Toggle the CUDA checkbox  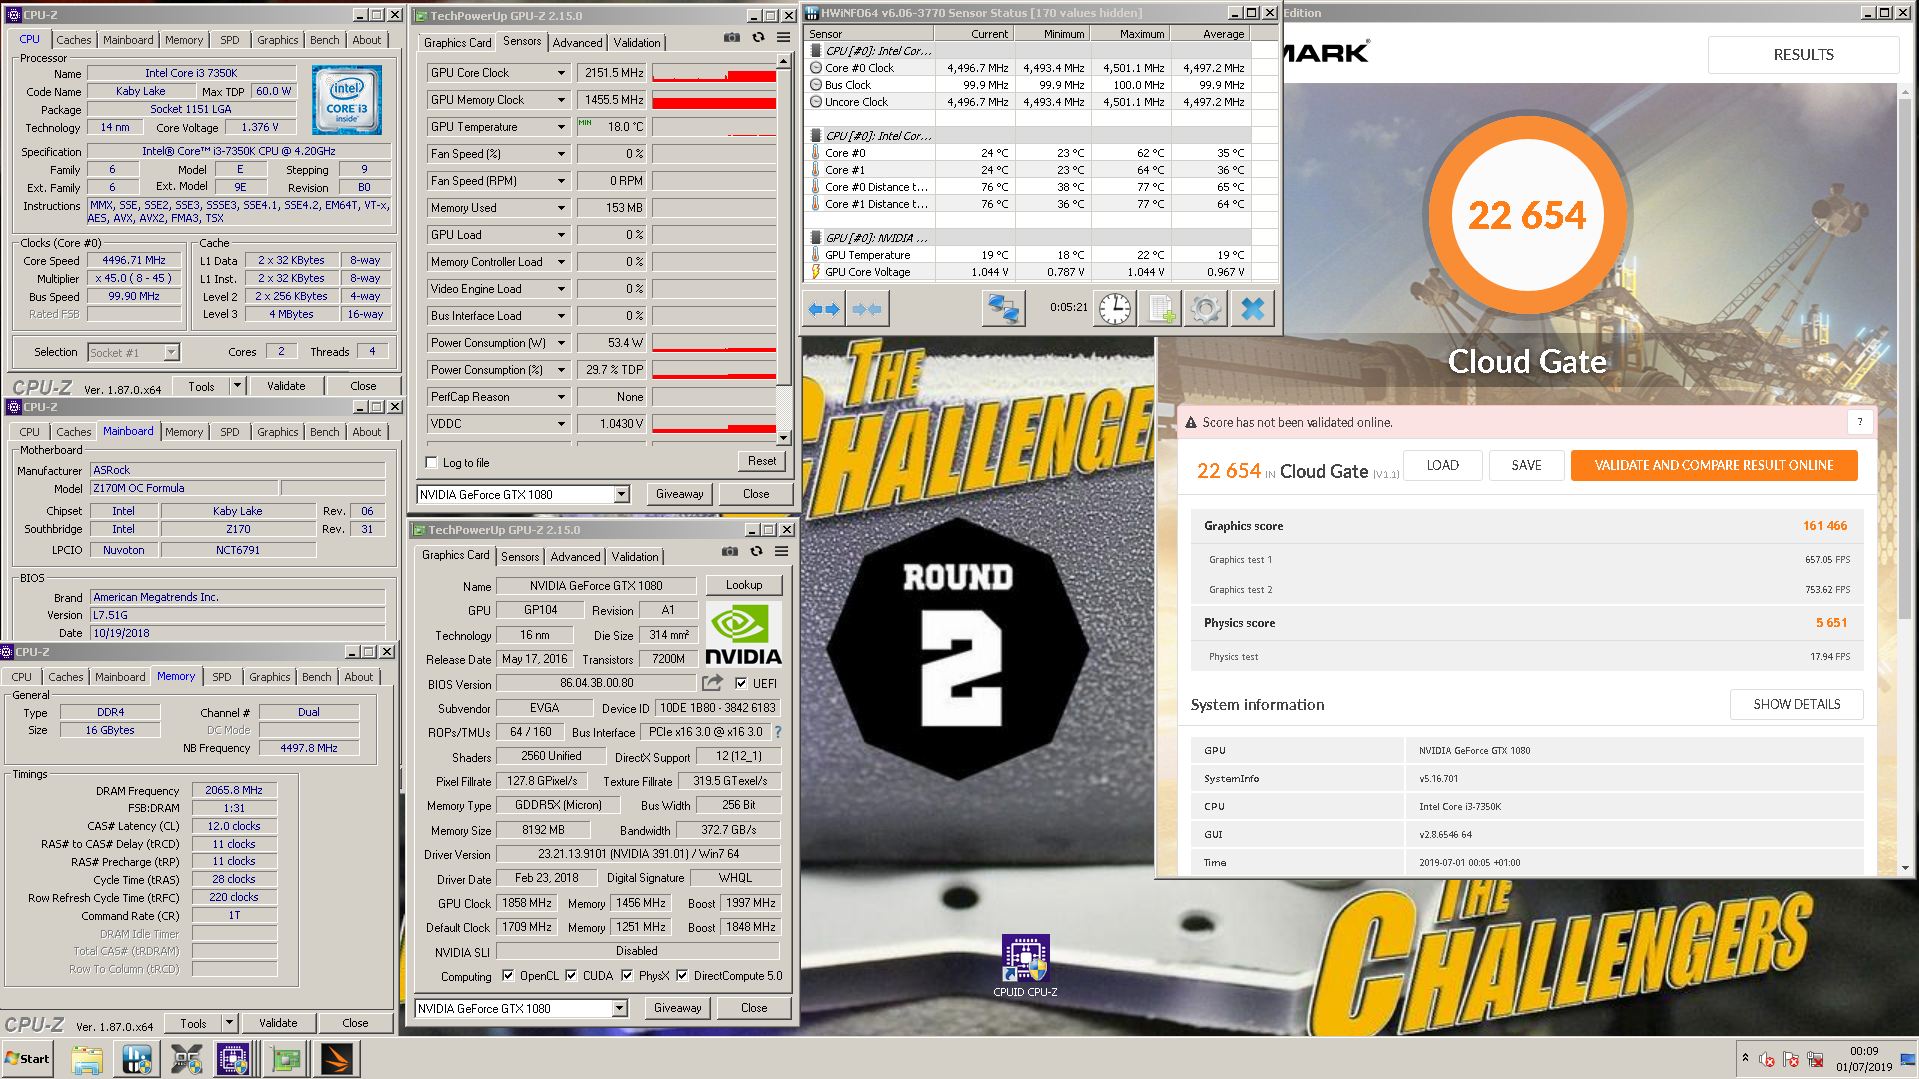coord(571,975)
